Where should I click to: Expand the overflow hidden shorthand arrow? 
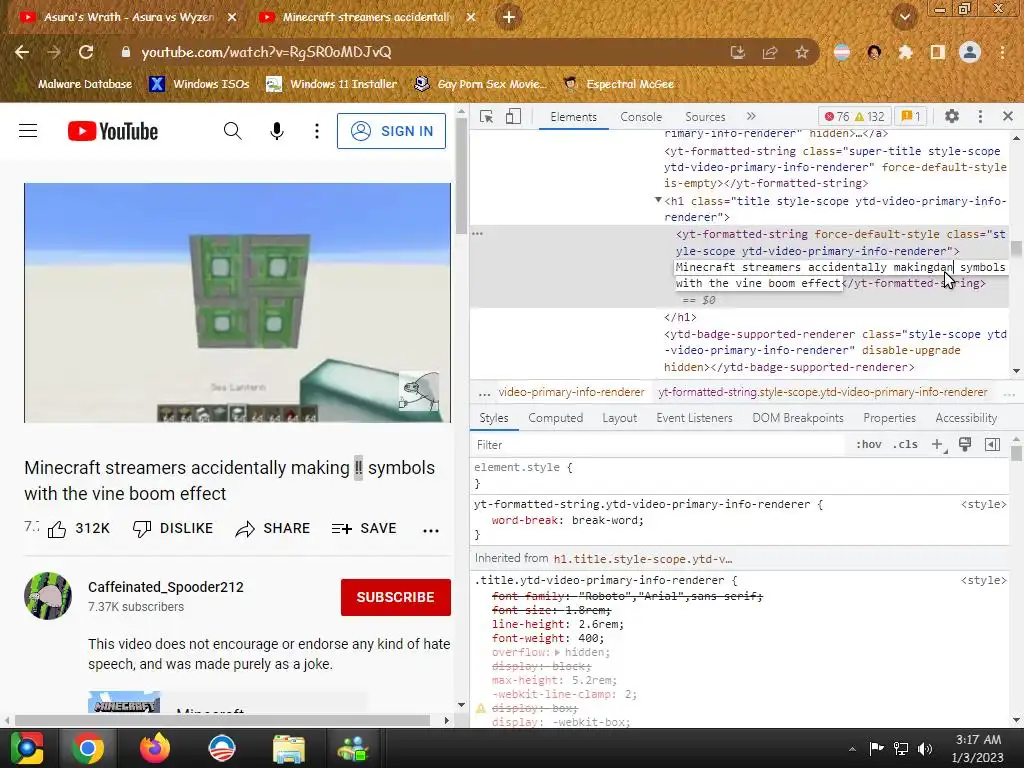pyautogui.click(x=558, y=652)
